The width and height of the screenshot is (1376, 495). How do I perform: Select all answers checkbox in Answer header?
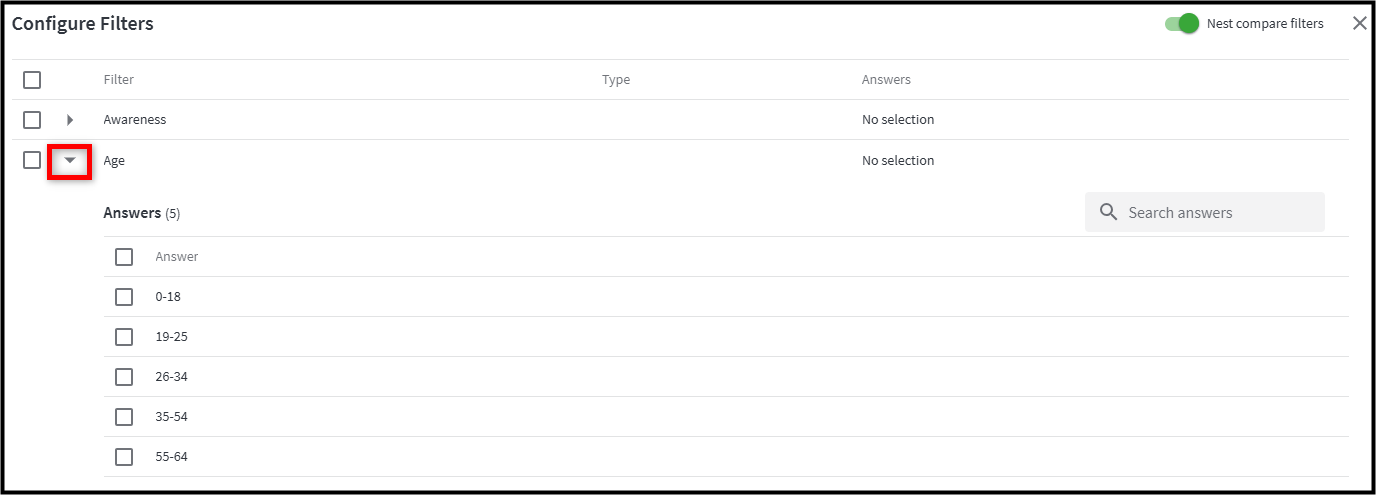(x=124, y=257)
